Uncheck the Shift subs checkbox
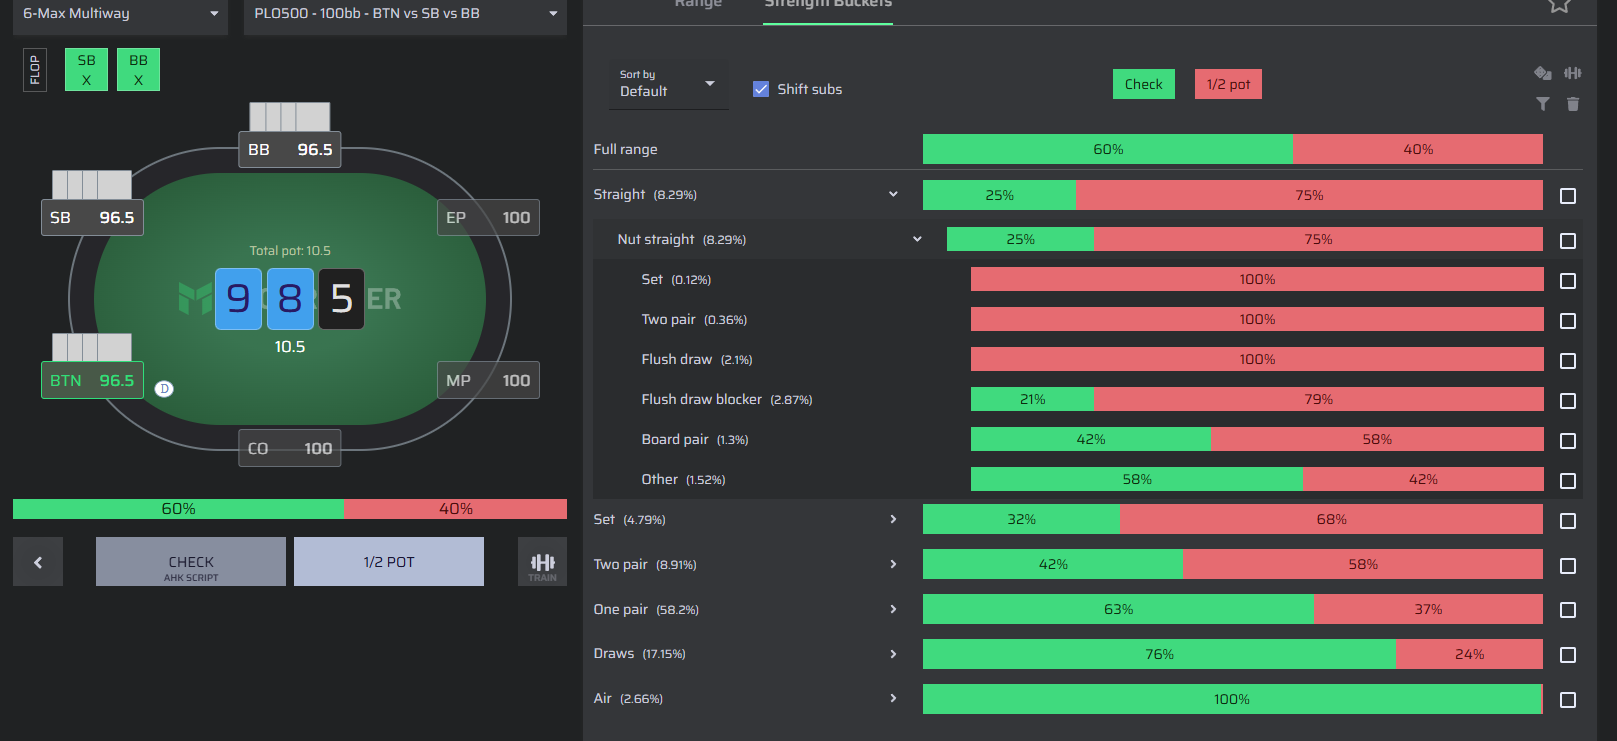Viewport: 1617px width, 741px height. coord(761,89)
